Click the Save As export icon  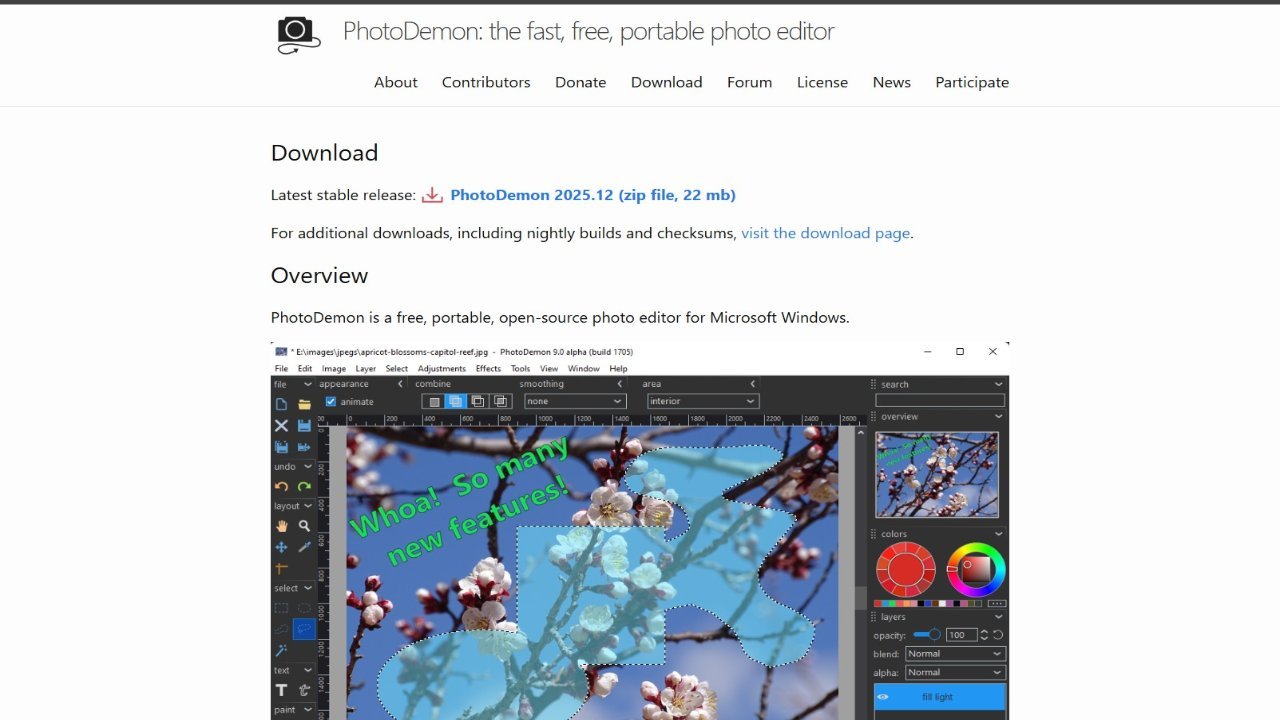[304, 447]
